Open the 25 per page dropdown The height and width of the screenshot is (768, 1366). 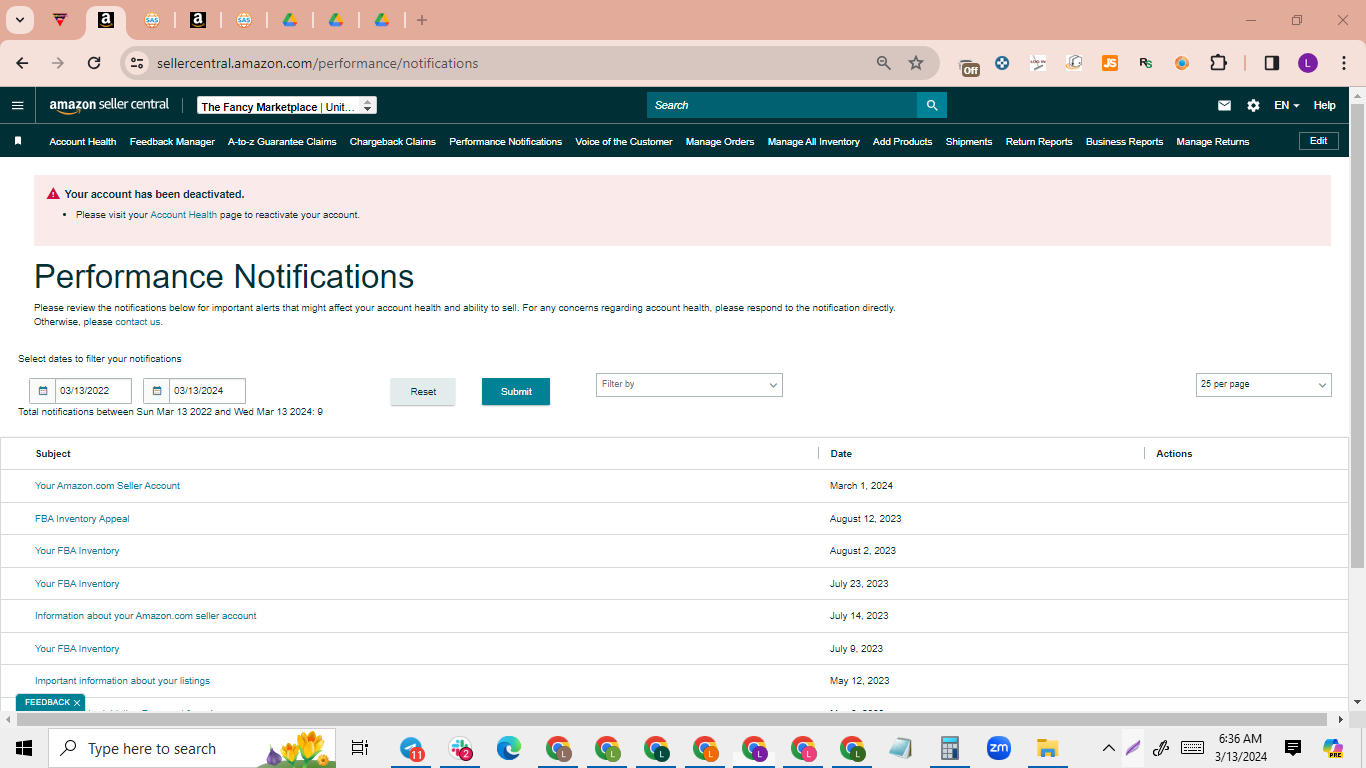pyautogui.click(x=1264, y=385)
